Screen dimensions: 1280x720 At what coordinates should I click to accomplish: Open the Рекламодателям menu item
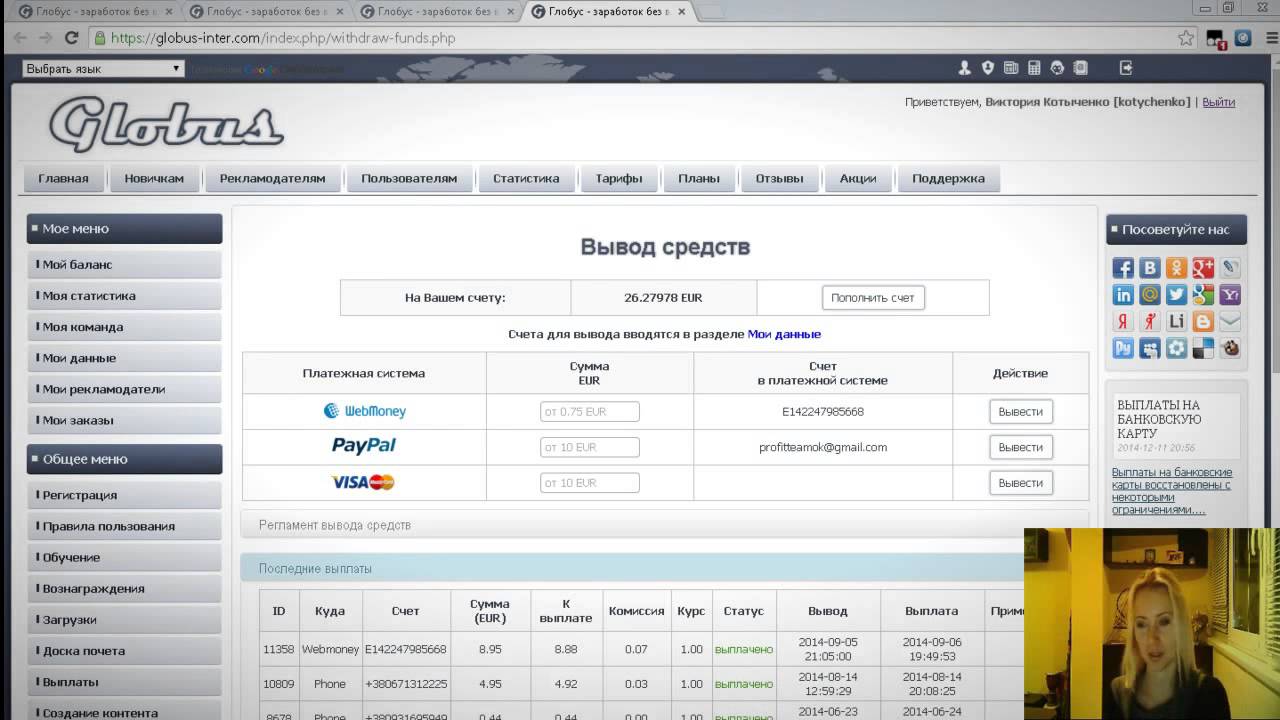(272, 179)
